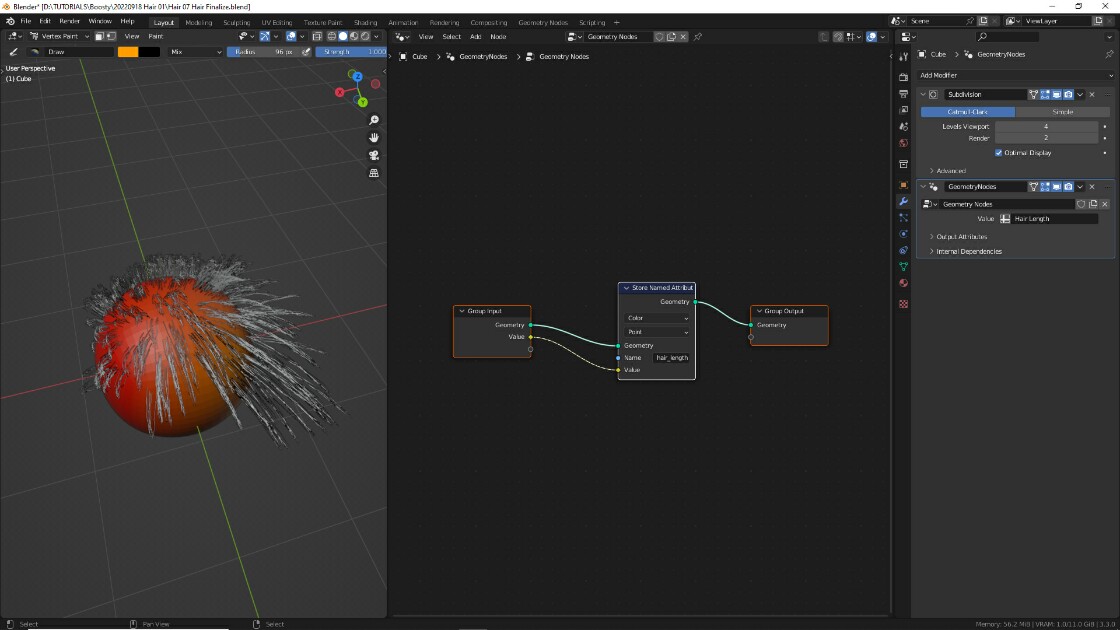Click the hair_length name field on node
Image resolution: width=1120 pixels, height=630 pixels.
671,358
